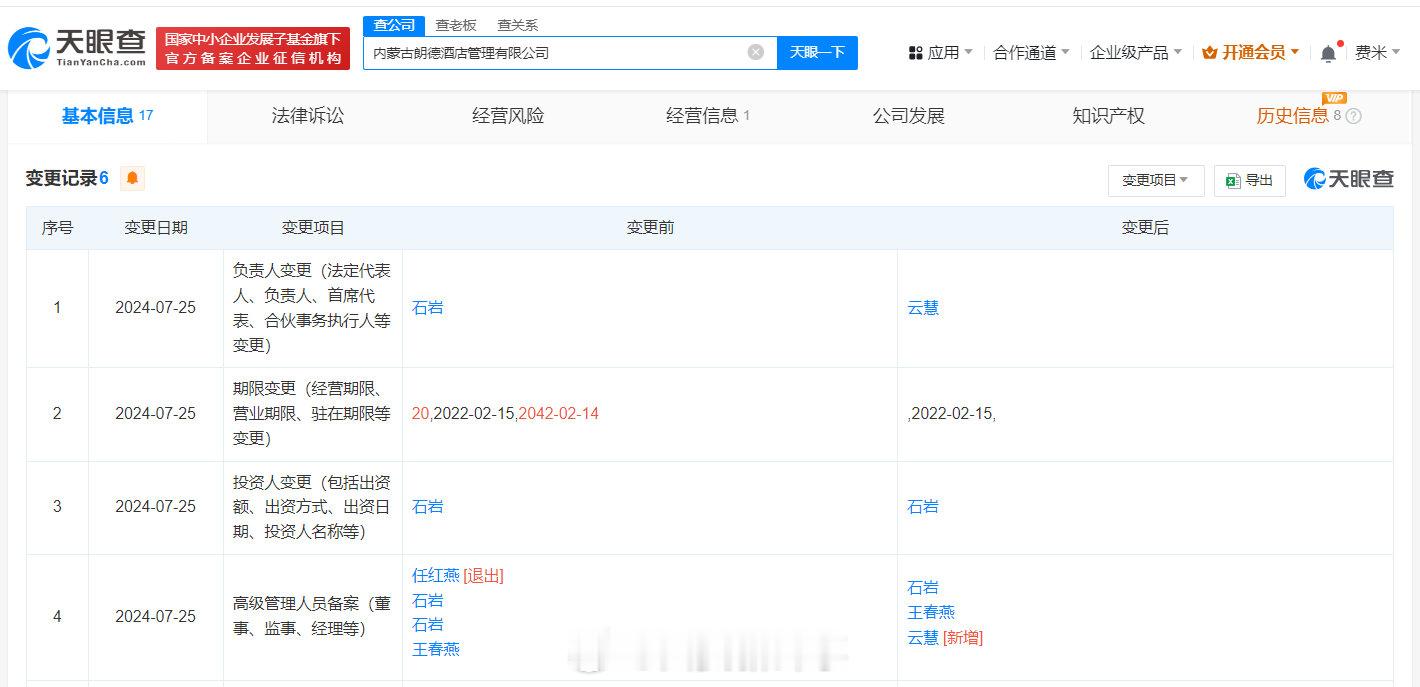Click the 变更后 column header
Viewport: 1420px width, 687px height.
(x=1145, y=228)
